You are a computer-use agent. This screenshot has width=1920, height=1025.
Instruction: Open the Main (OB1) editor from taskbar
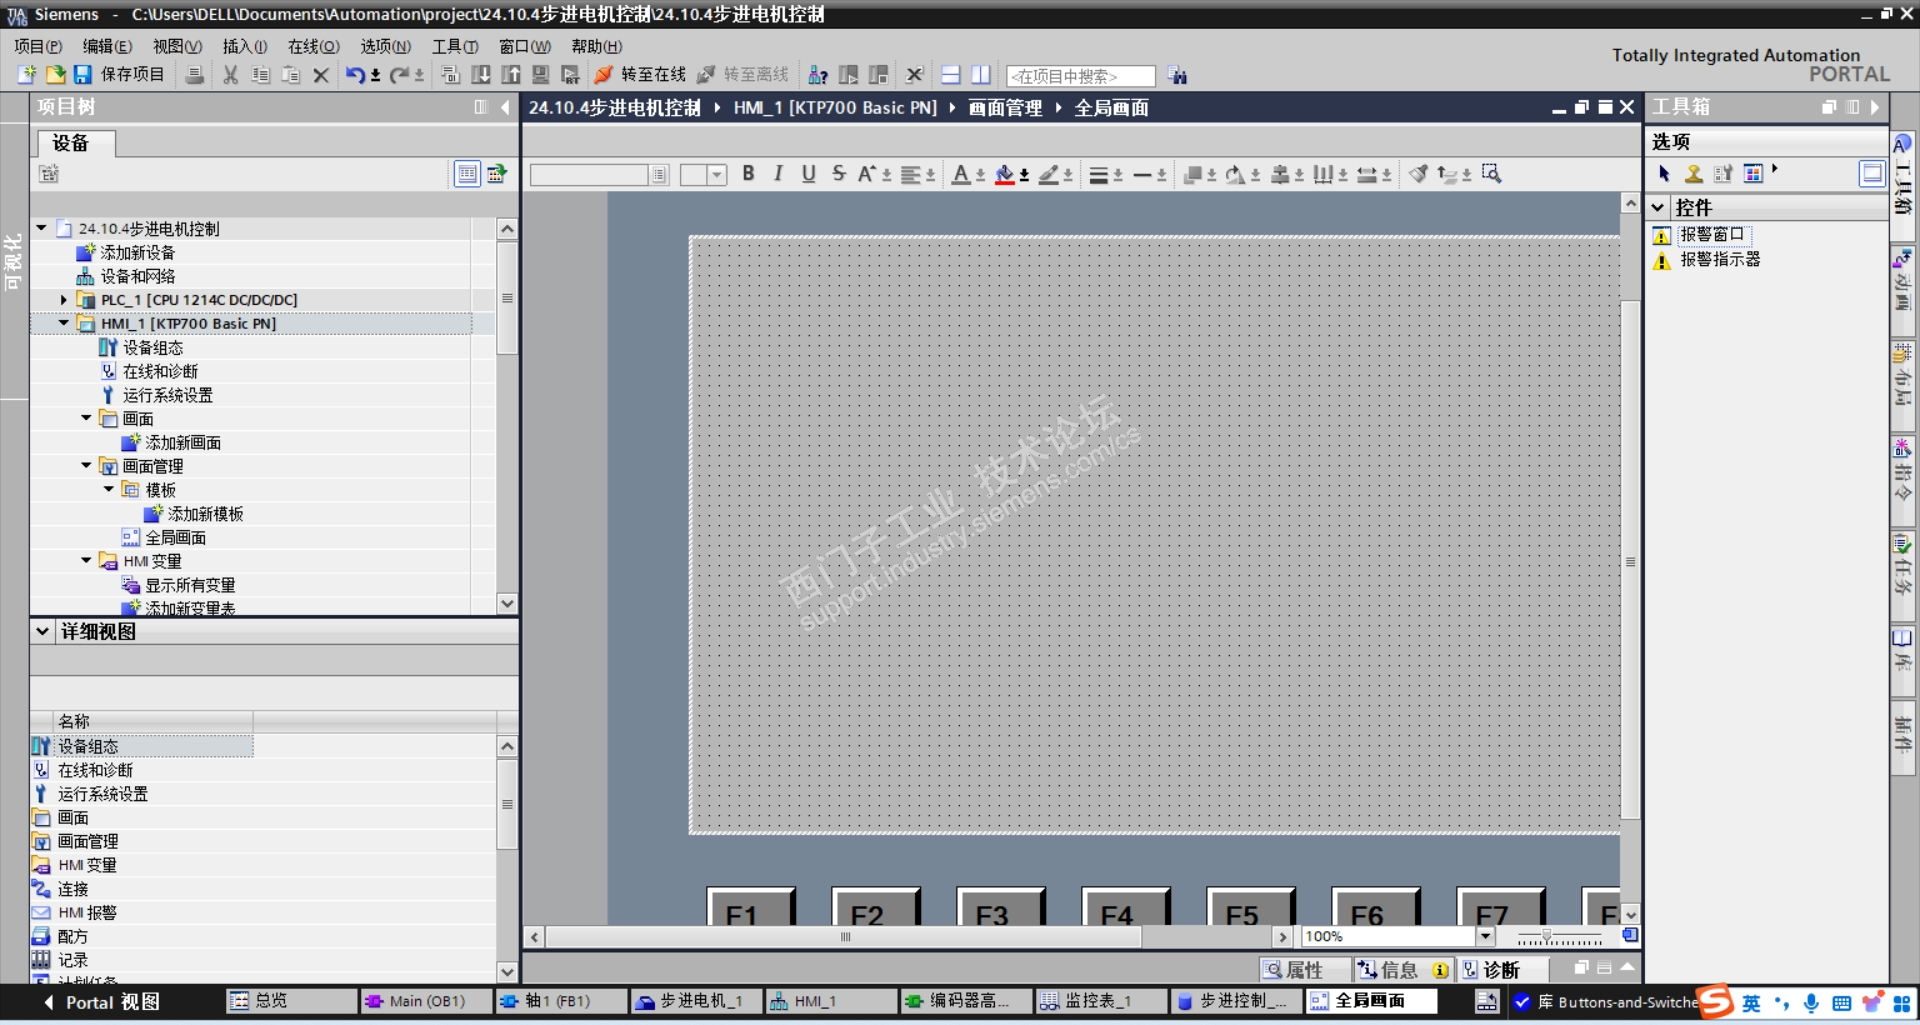click(x=427, y=1001)
